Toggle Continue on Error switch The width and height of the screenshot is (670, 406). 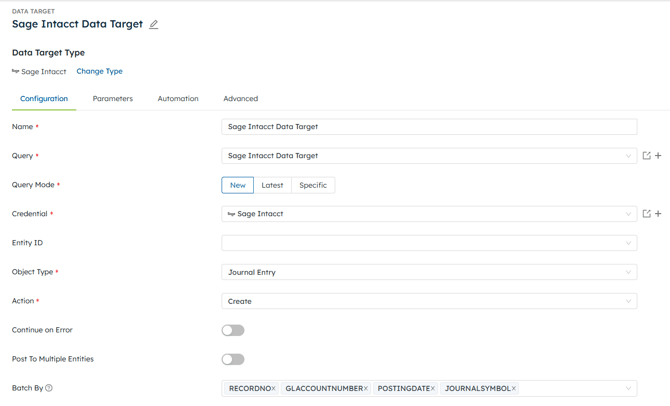233,330
